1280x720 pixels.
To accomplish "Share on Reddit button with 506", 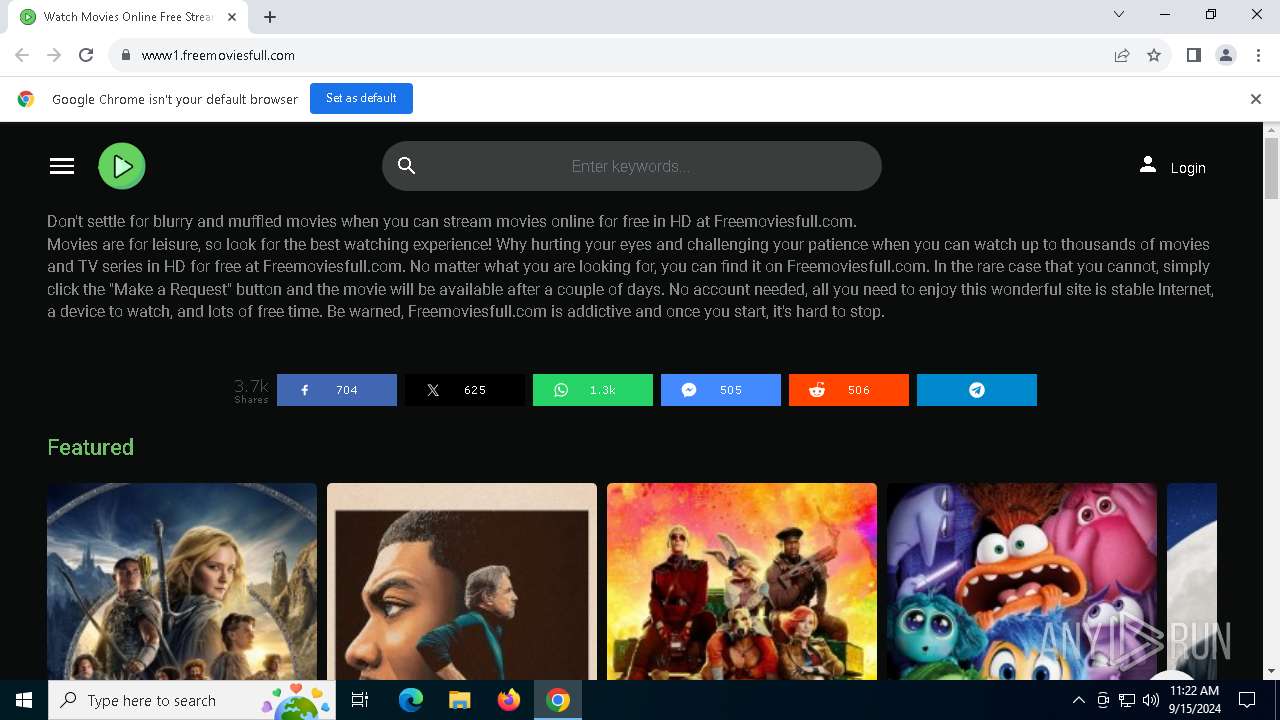I will (x=849, y=390).
